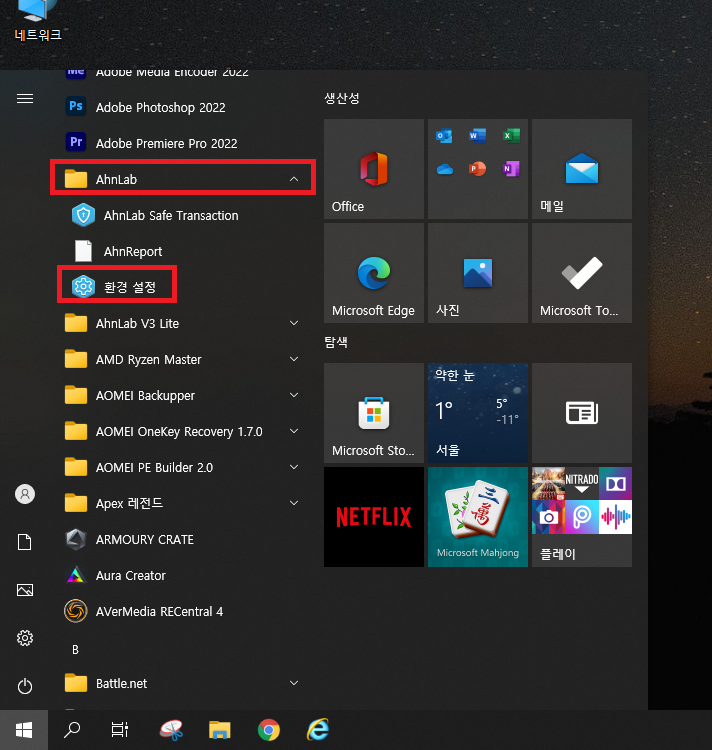
Task: Open Microsoft Mahjong tile
Action: tap(478, 517)
